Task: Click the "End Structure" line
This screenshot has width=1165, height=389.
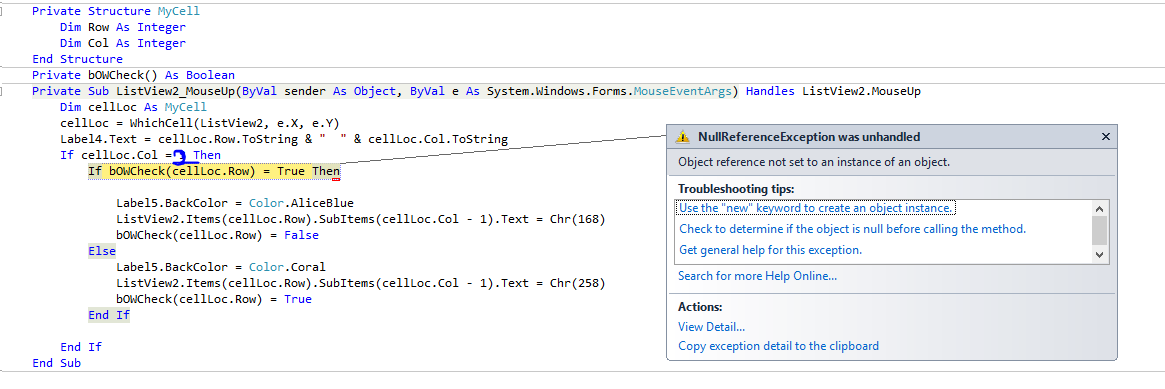Action: point(77,59)
